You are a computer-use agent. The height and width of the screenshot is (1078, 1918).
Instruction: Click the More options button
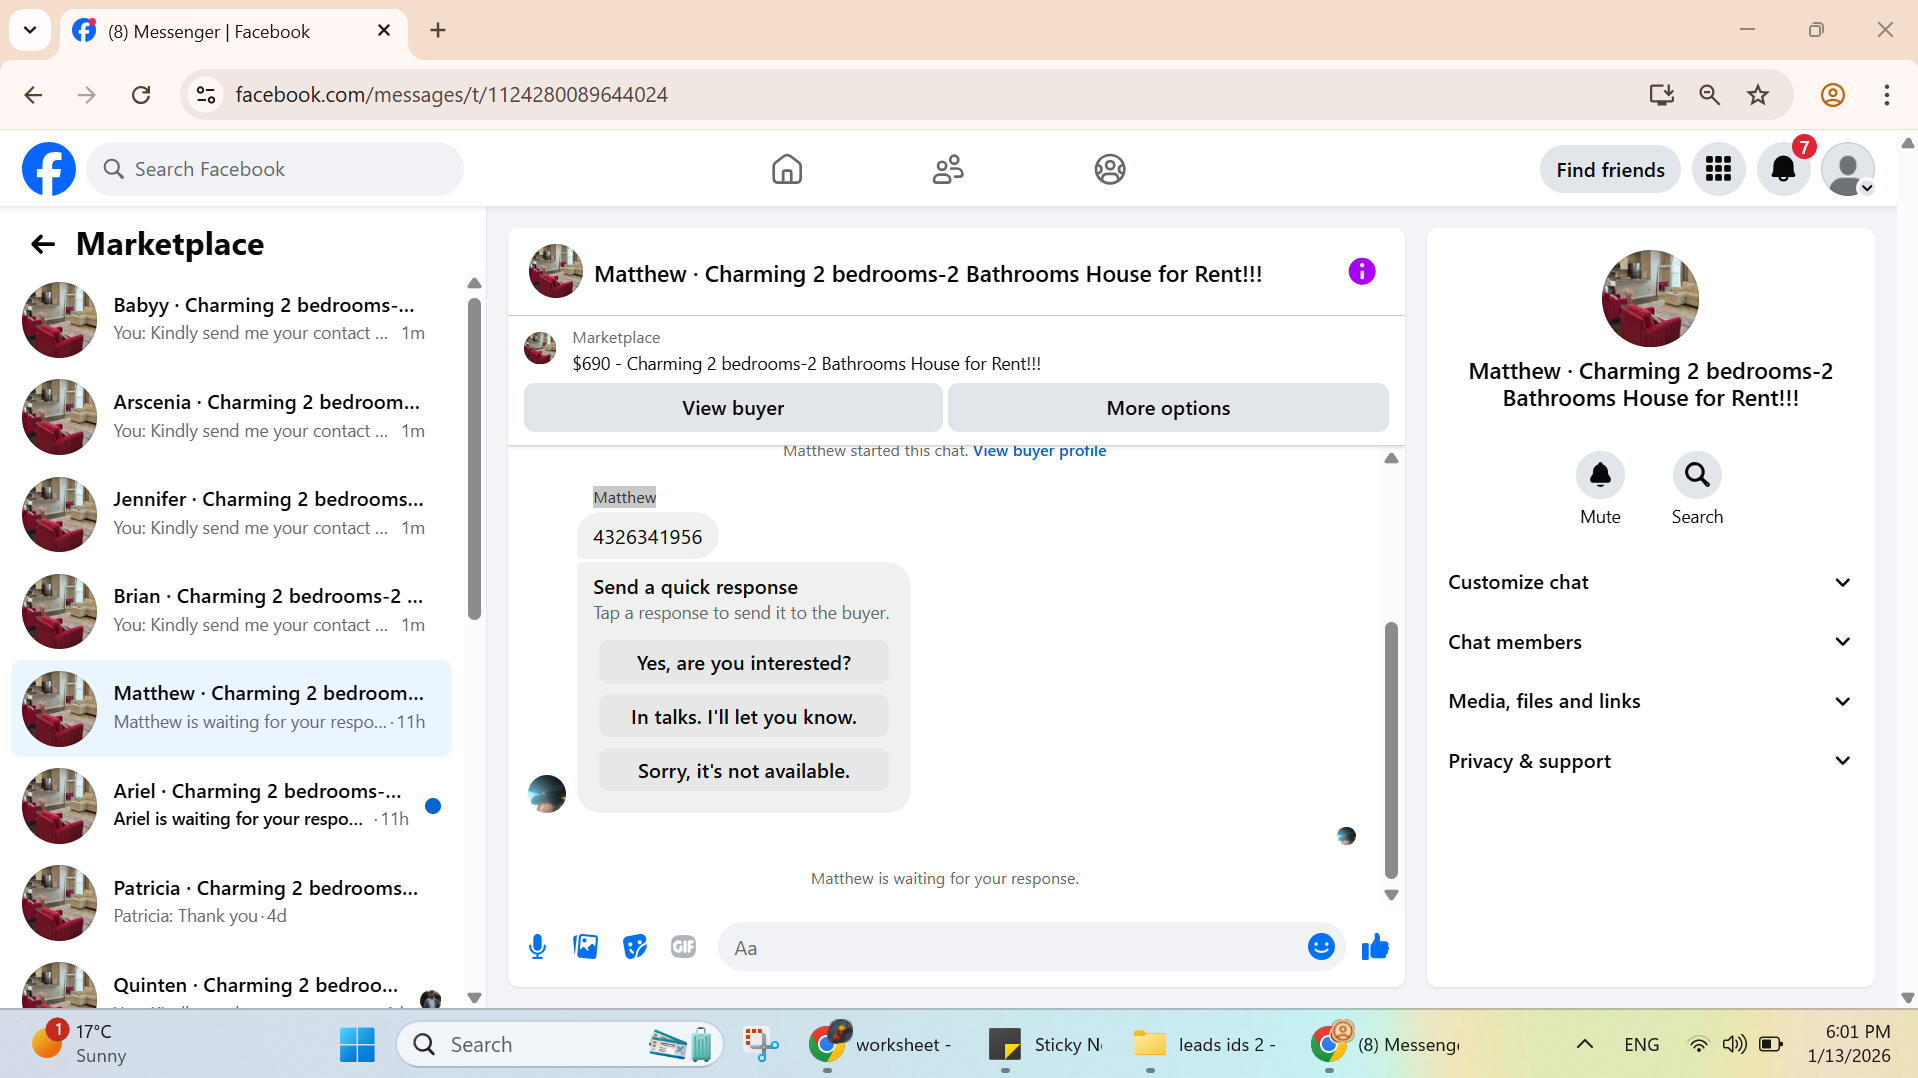[1168, 408]
